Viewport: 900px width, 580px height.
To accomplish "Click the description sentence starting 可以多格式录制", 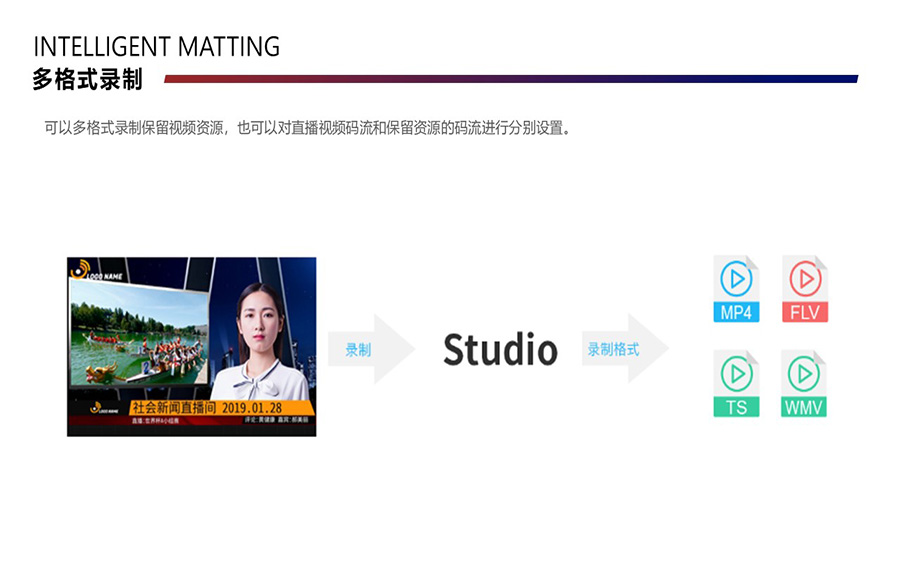I will [x=308, y=127].
